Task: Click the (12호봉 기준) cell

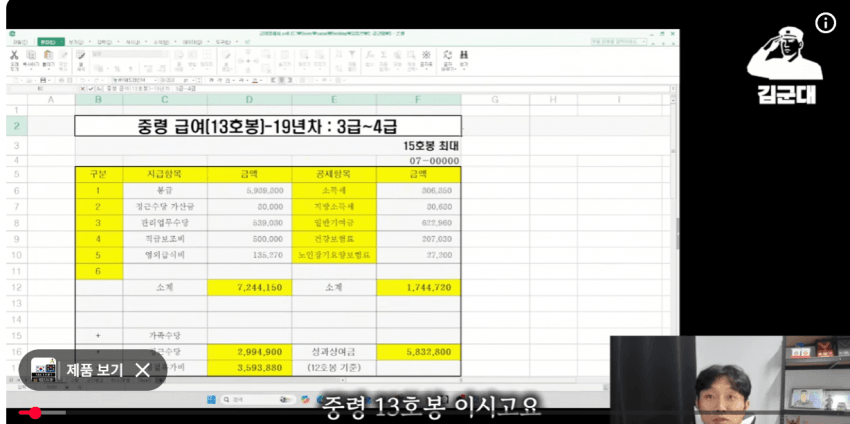Action: click(334, 368)
